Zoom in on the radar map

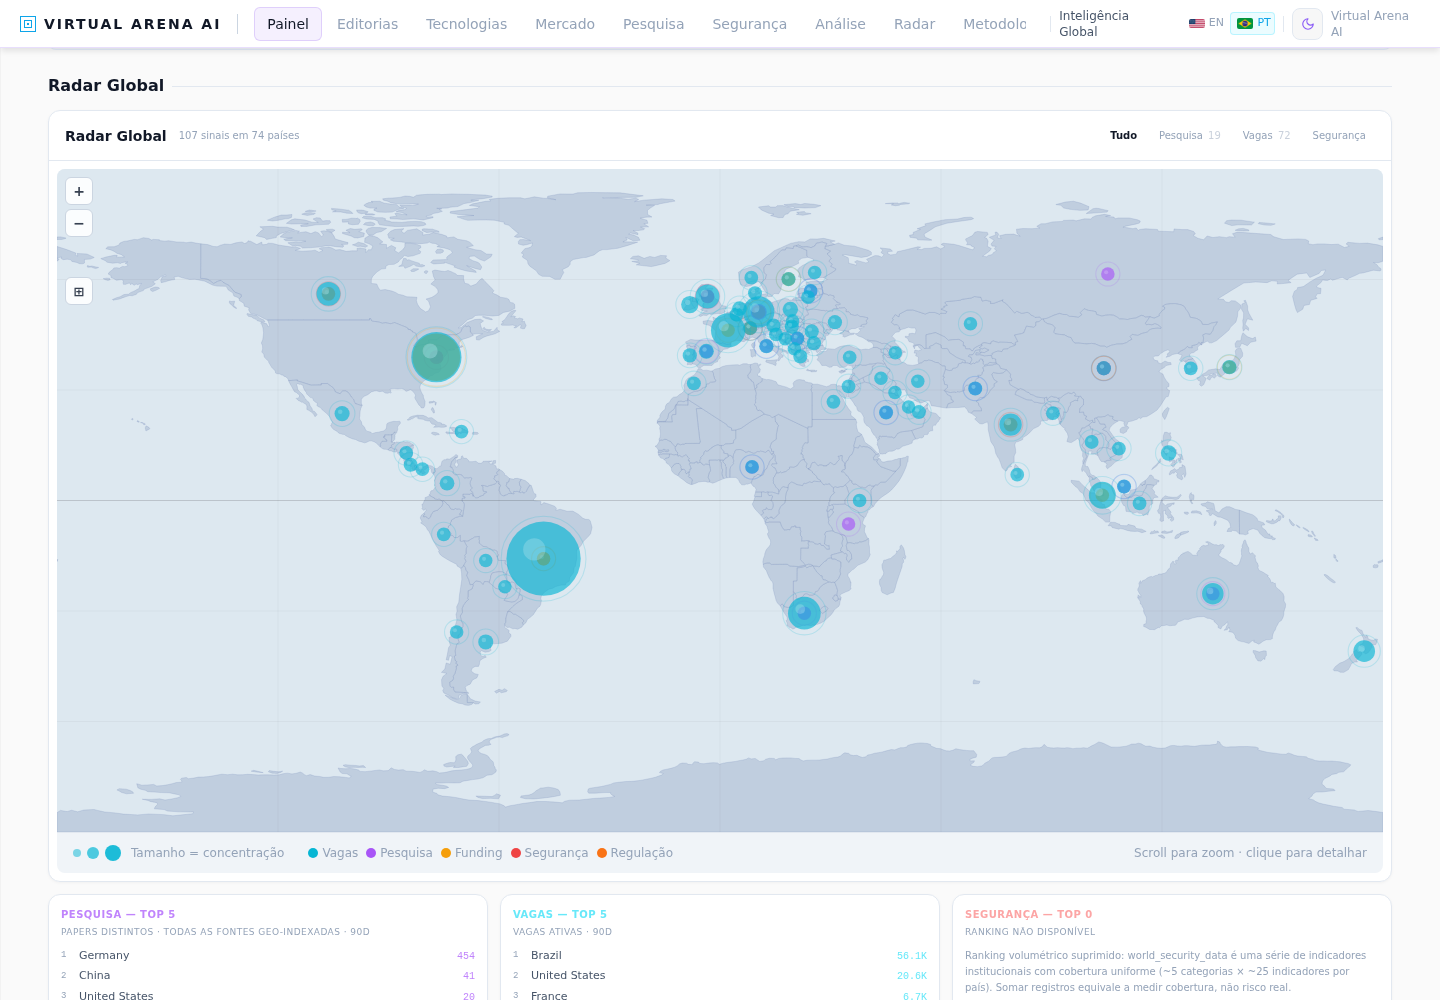[x=79, y=191]
